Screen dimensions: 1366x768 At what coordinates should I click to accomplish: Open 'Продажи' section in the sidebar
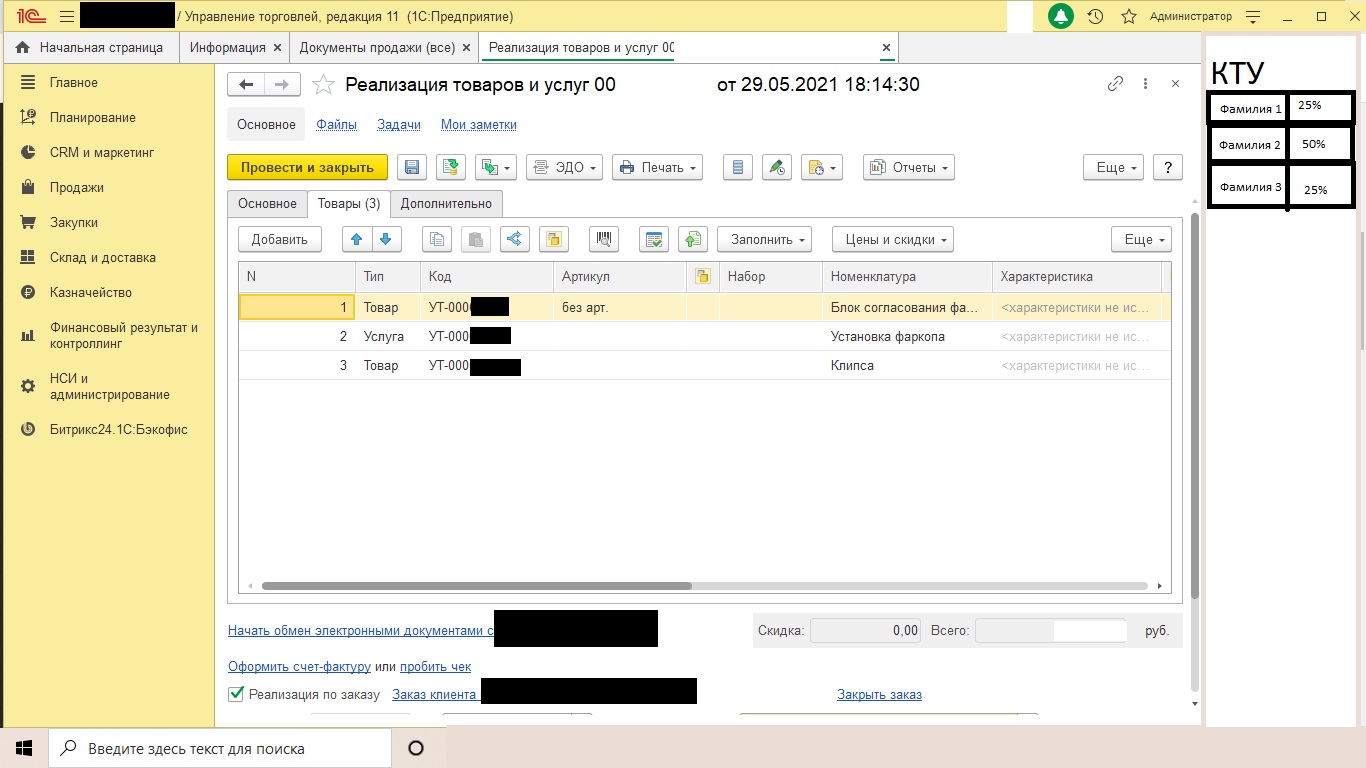[77, 188]
